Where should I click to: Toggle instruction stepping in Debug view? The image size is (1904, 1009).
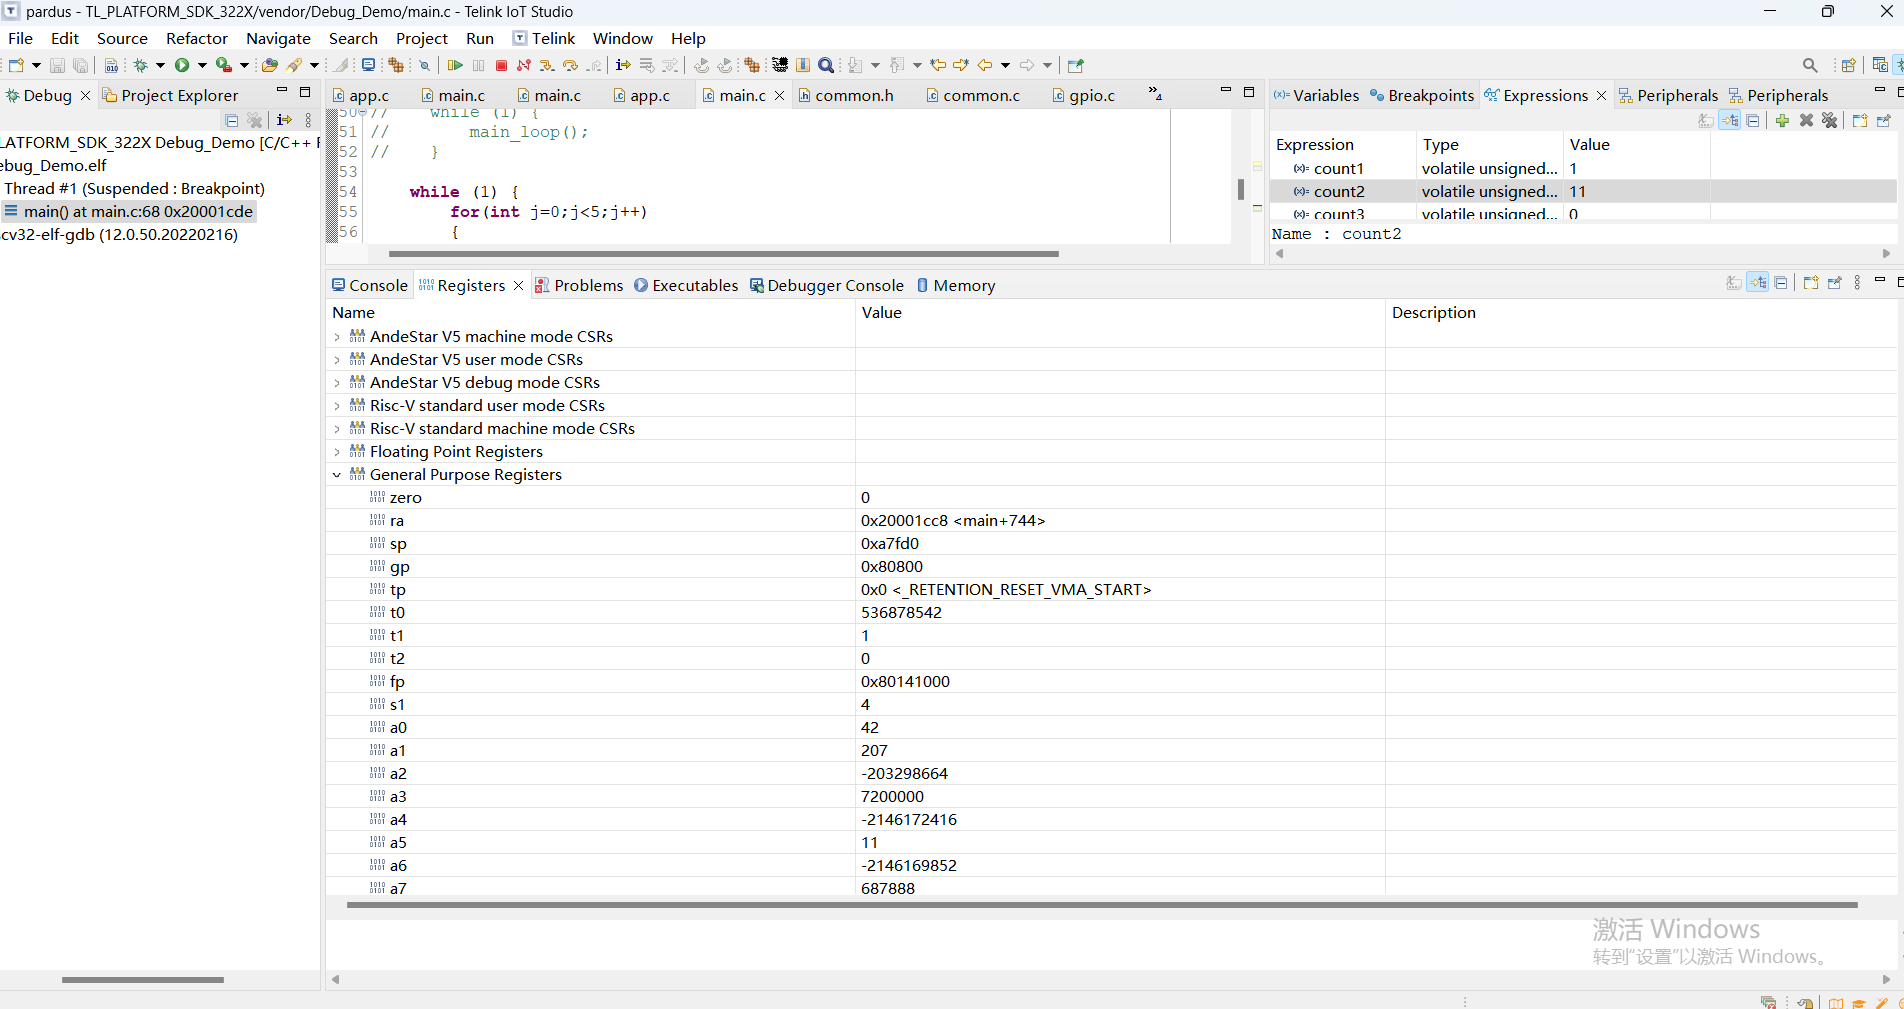(x=284, y=120)
